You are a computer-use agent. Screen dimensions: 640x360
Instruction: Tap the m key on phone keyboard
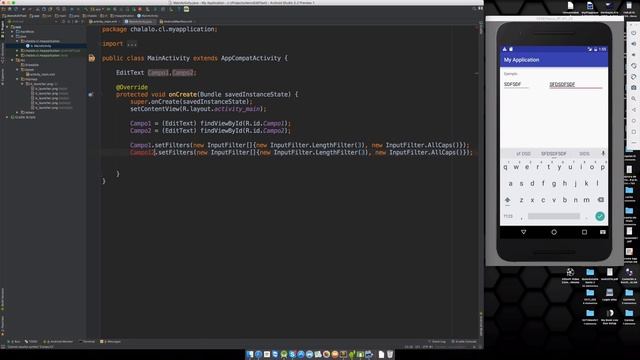pyautogui.click(x=587, y=200)
